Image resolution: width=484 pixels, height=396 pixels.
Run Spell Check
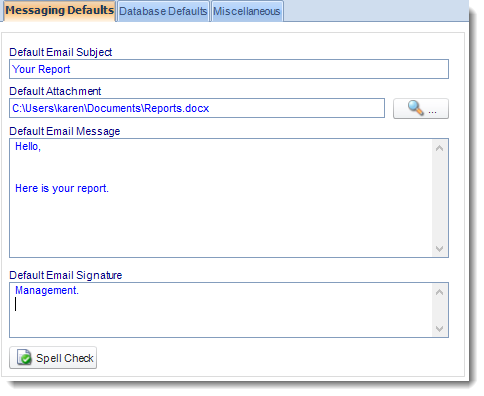[x=53, y=358]
